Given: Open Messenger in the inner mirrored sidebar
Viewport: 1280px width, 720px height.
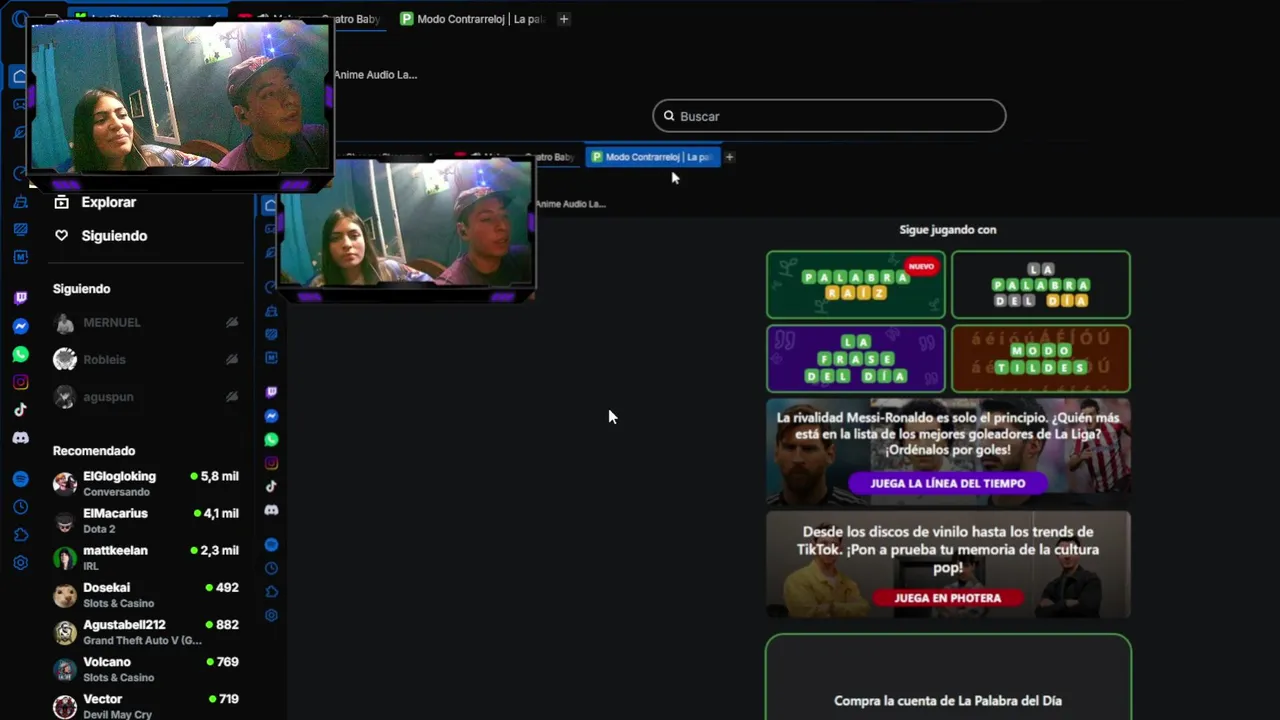Looking at the screenshot, I should click(271, 416).
